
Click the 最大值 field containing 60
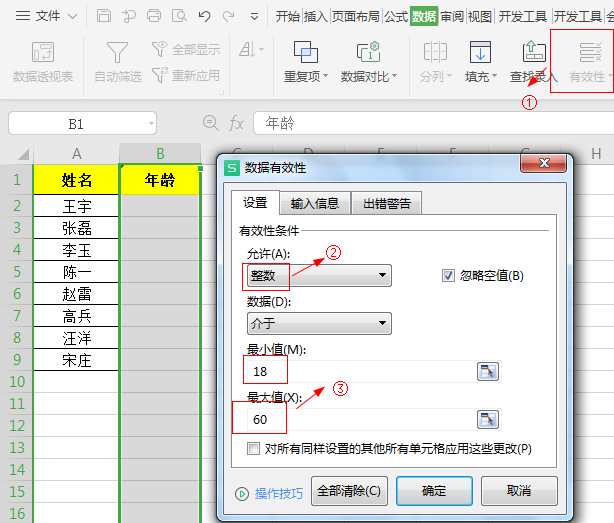360,419
